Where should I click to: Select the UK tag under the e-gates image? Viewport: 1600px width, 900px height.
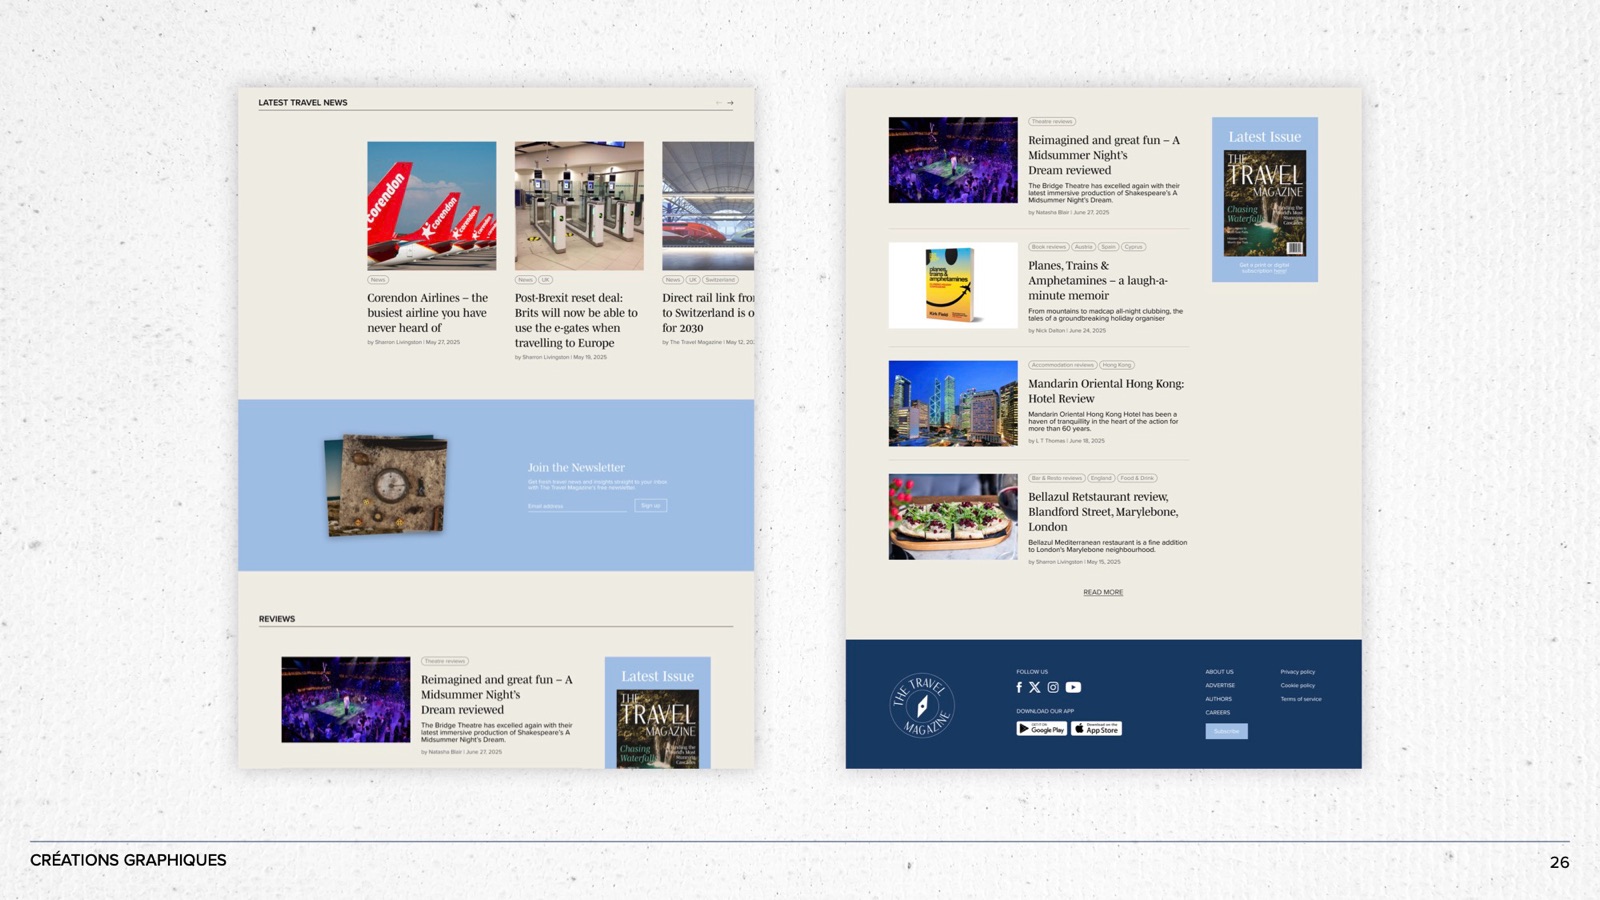[546, 280]
